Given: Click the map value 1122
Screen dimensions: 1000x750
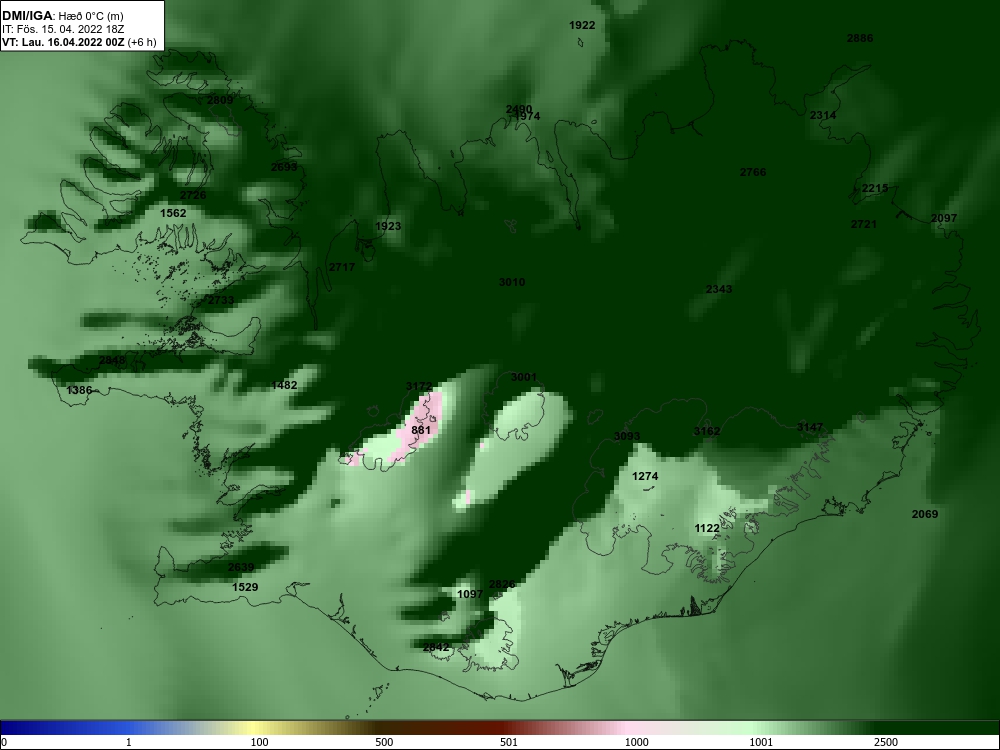Looking at the screenshot, I should click(x=707, y=529).
